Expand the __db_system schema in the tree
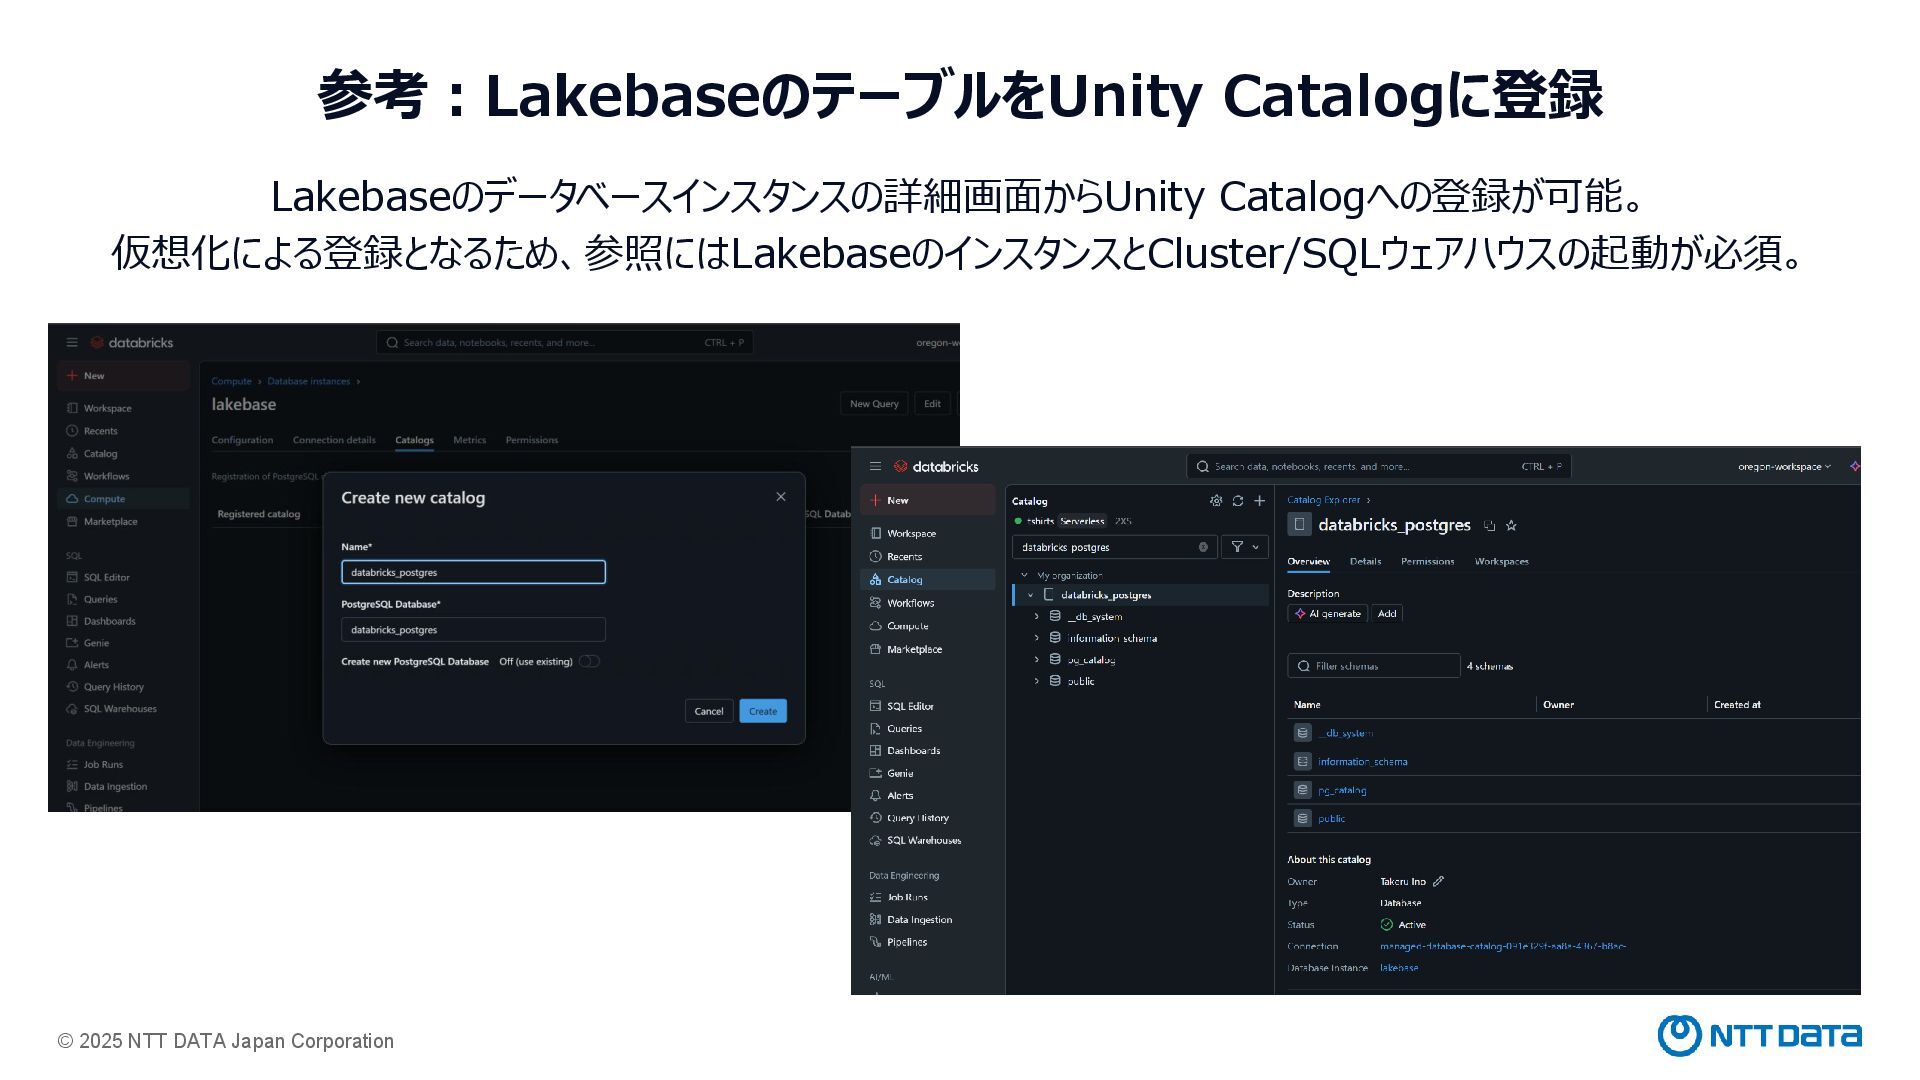This screenshot has width=1920, height=1080. point(1037,617)
